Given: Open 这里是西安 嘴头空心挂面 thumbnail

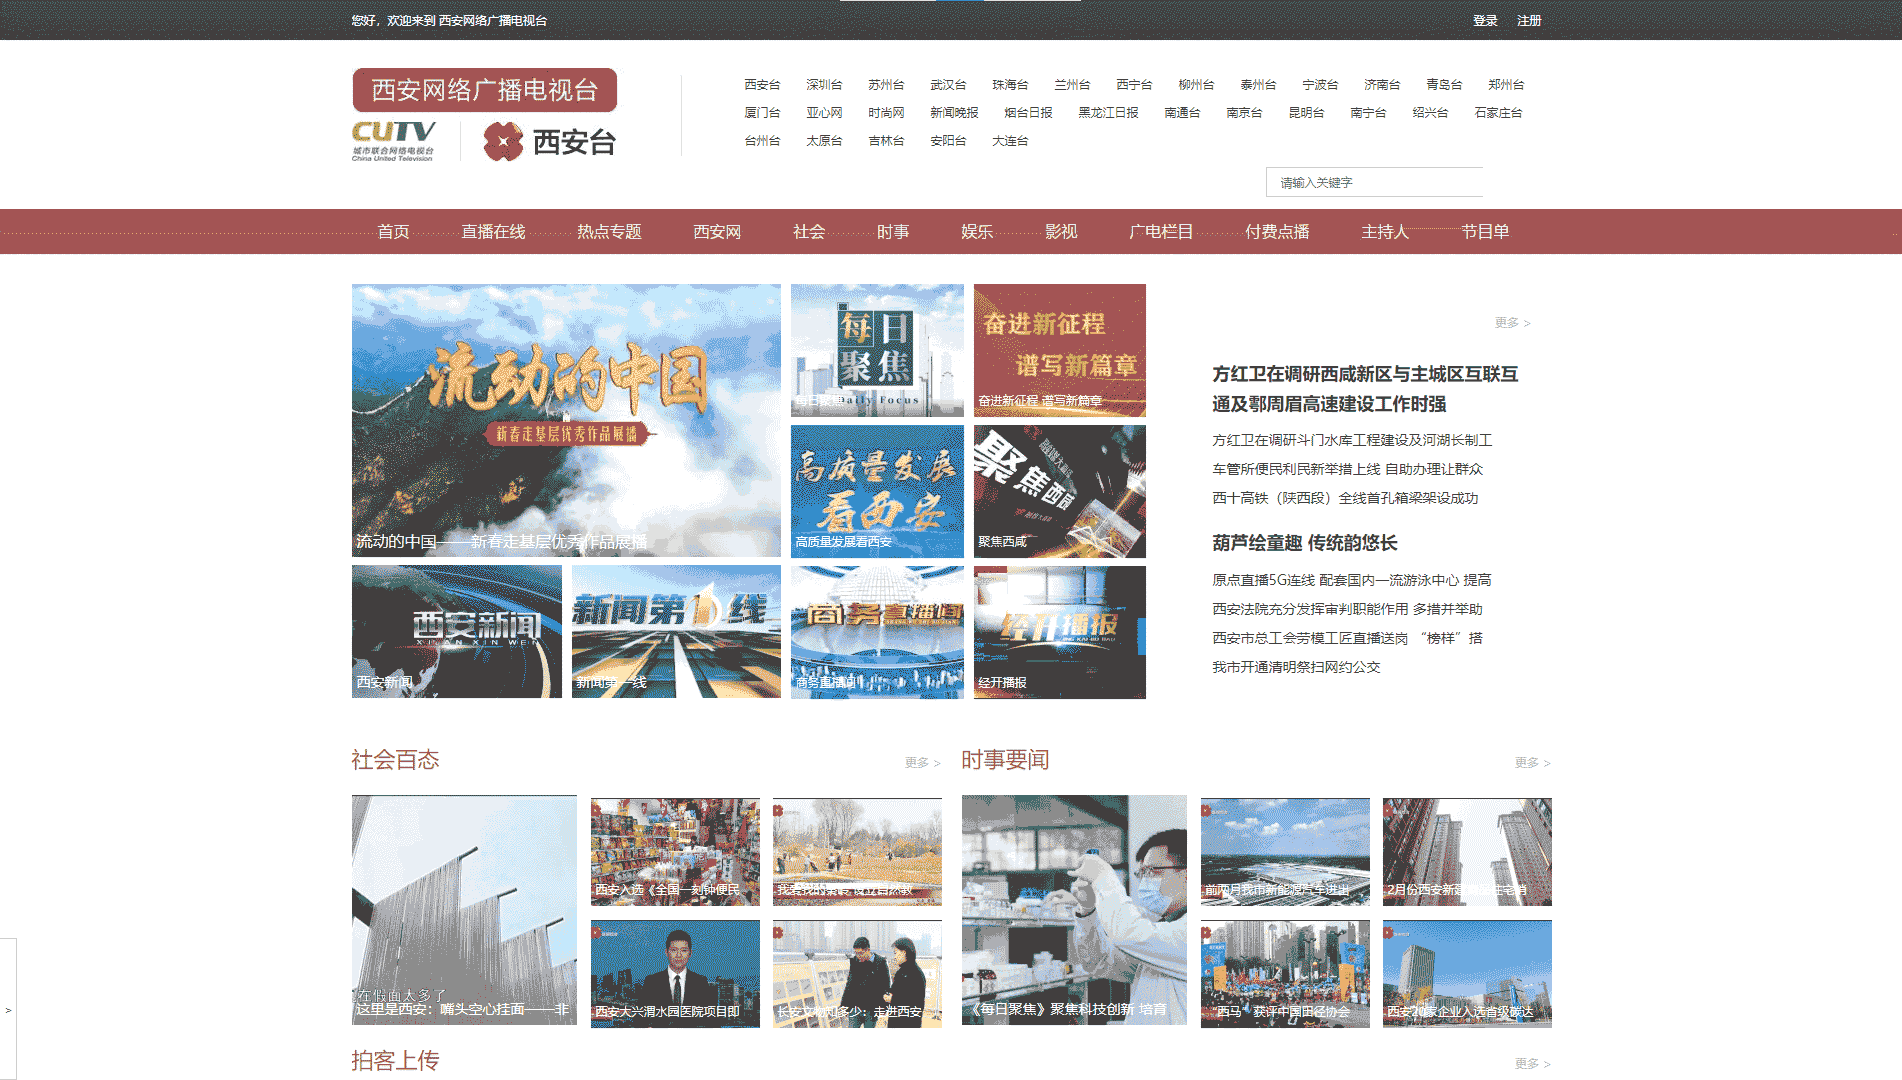Looking at the screenshot, I should tap(464, 910).
